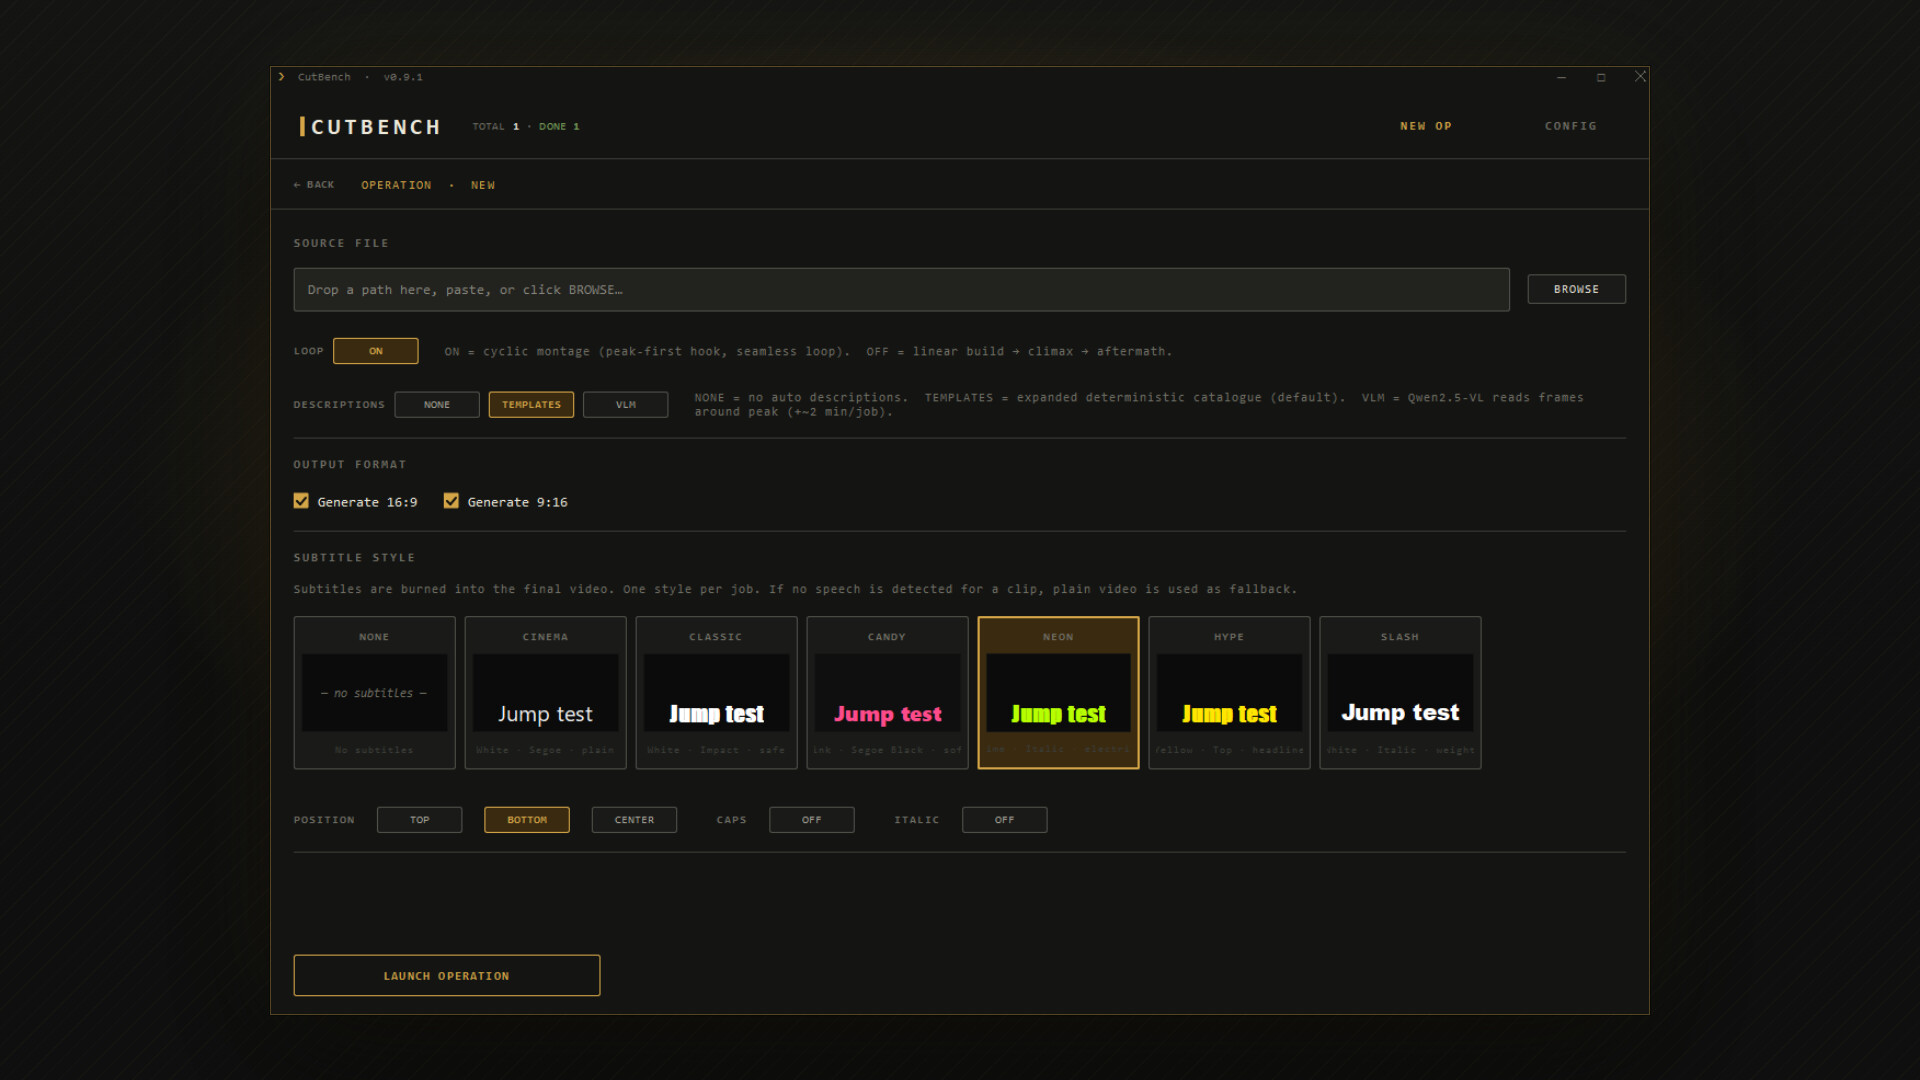This screenshot has height=1080, width=1920.
Task: Click the DONE 1 counter text
Action: (559, 127)
